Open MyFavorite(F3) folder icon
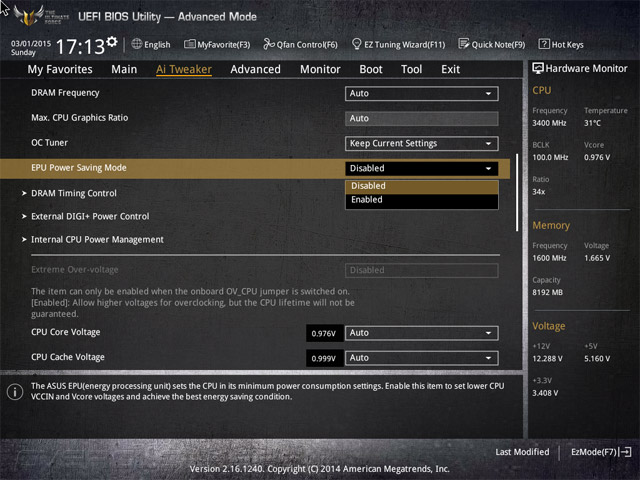Viewport: 640px width, 480px height. point(189,44)
